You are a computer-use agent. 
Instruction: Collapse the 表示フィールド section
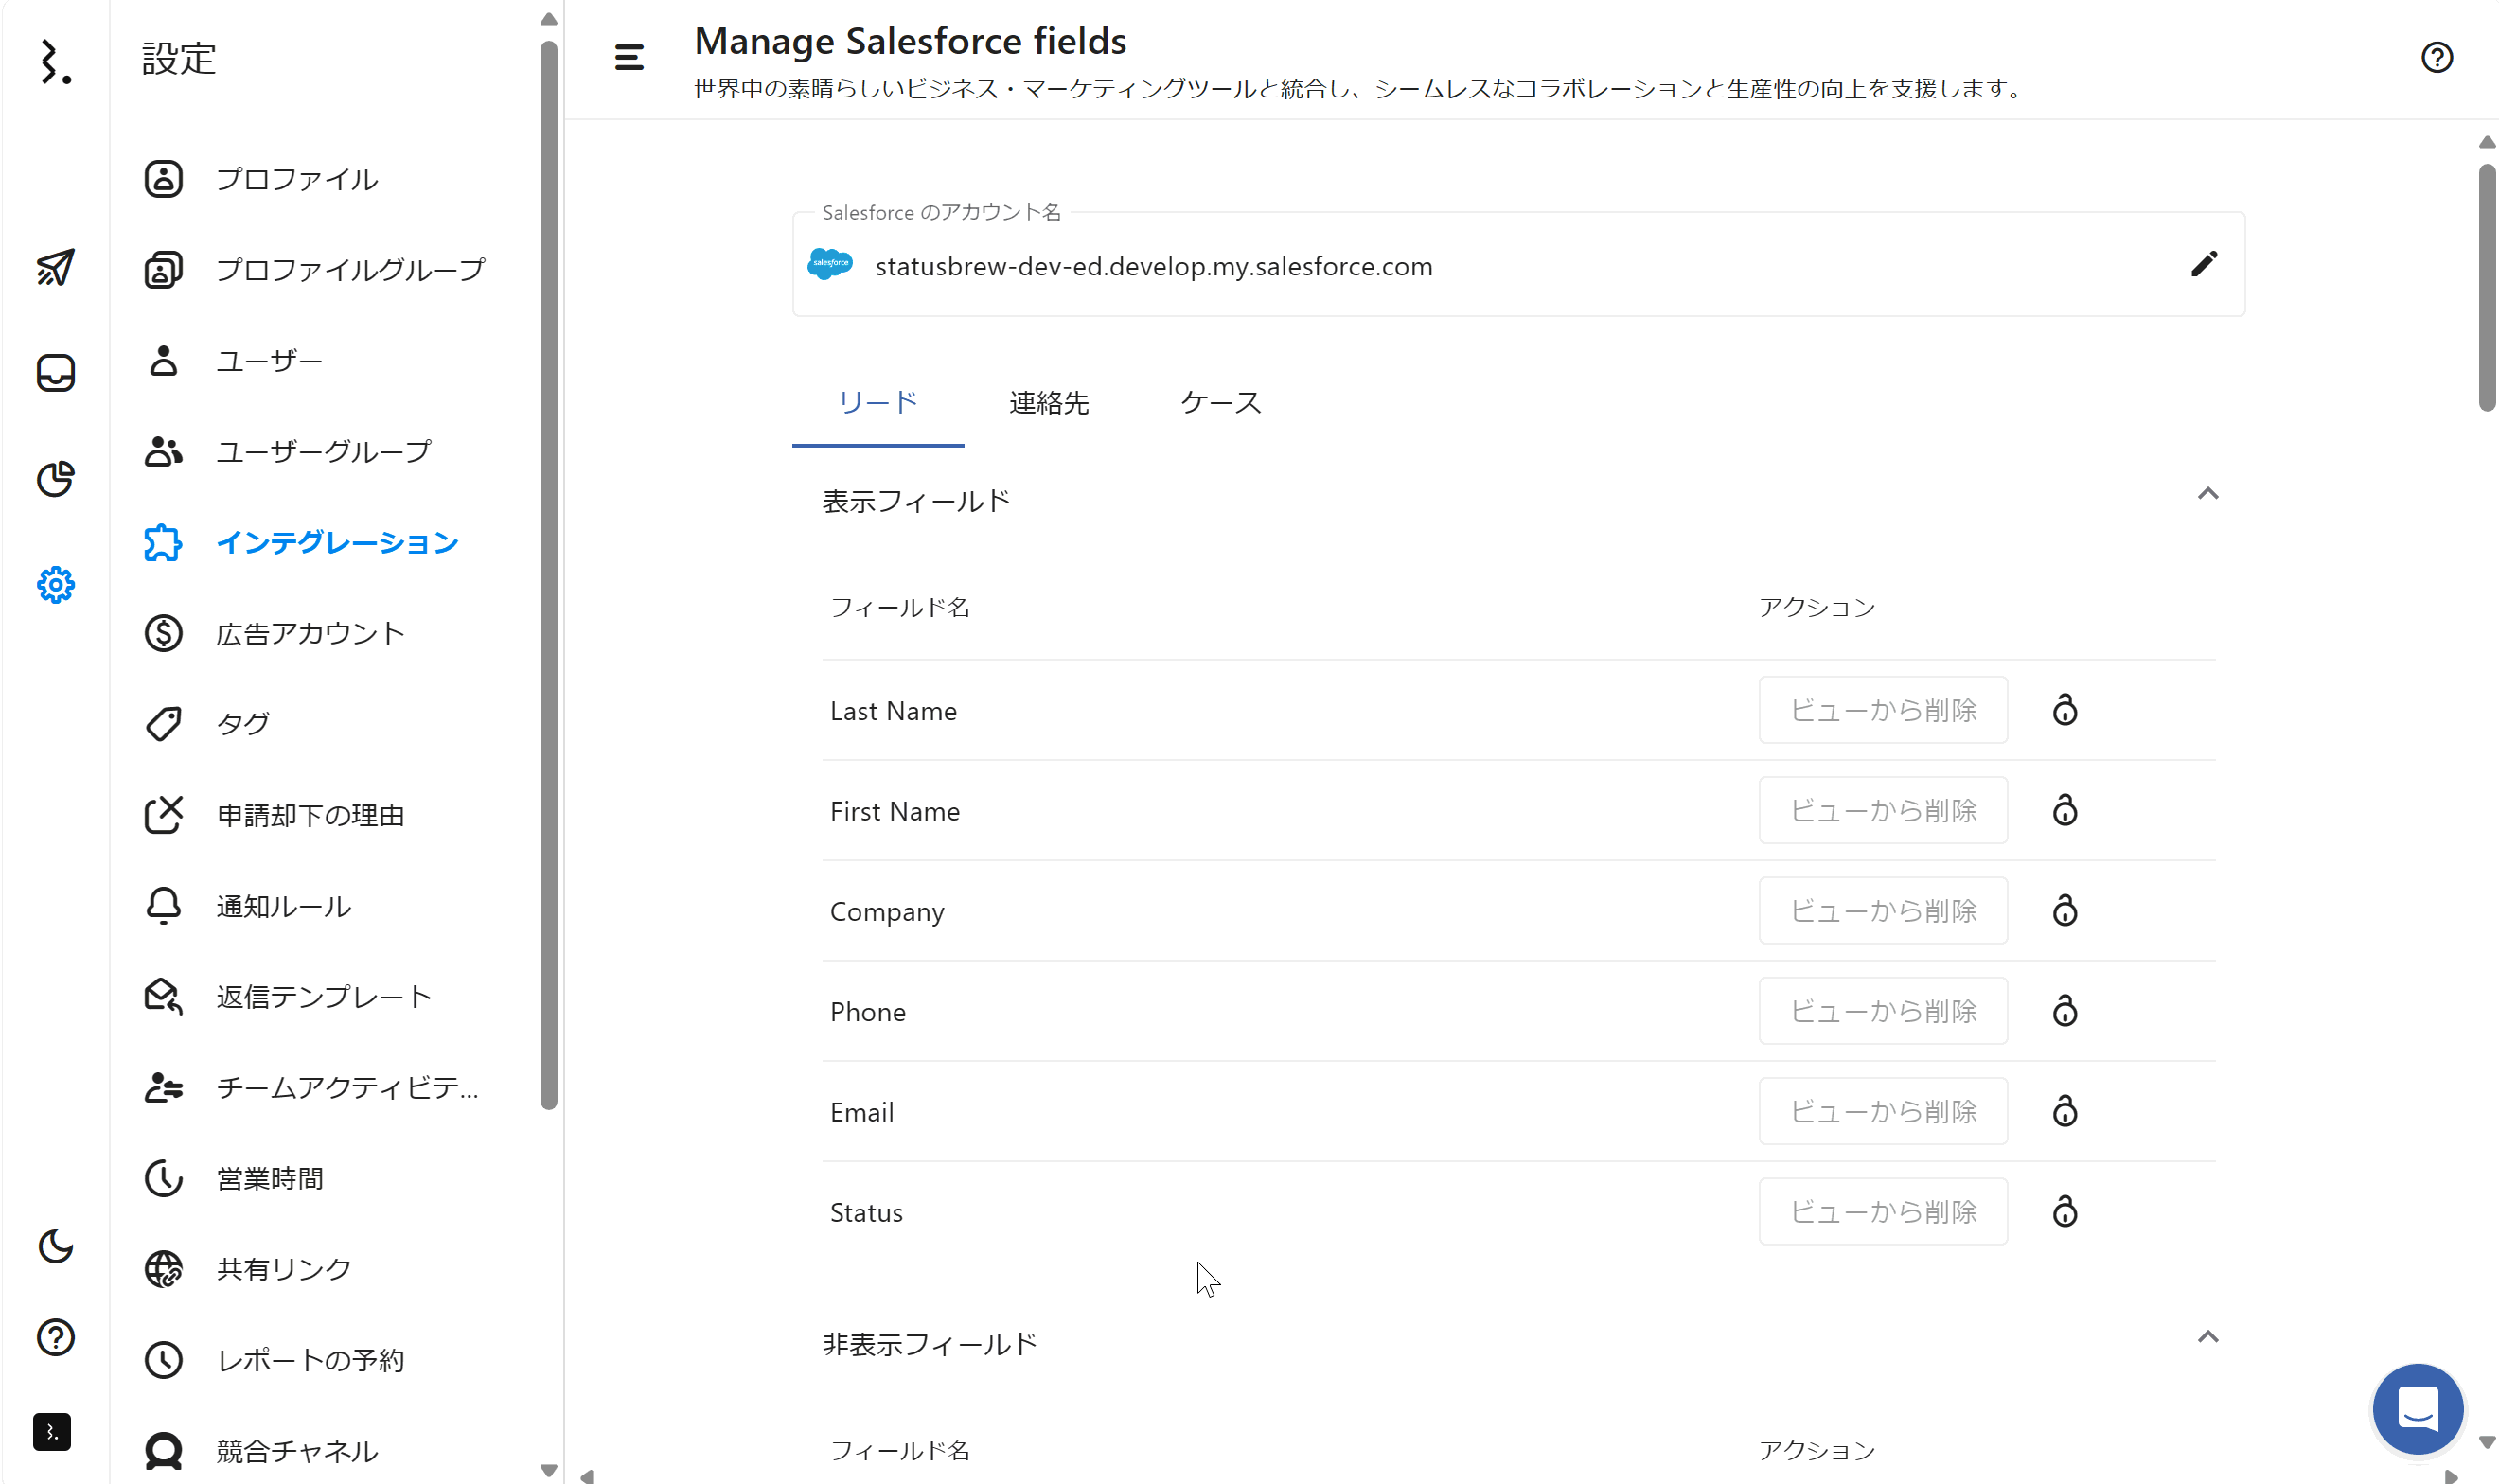click(2207, 494)
